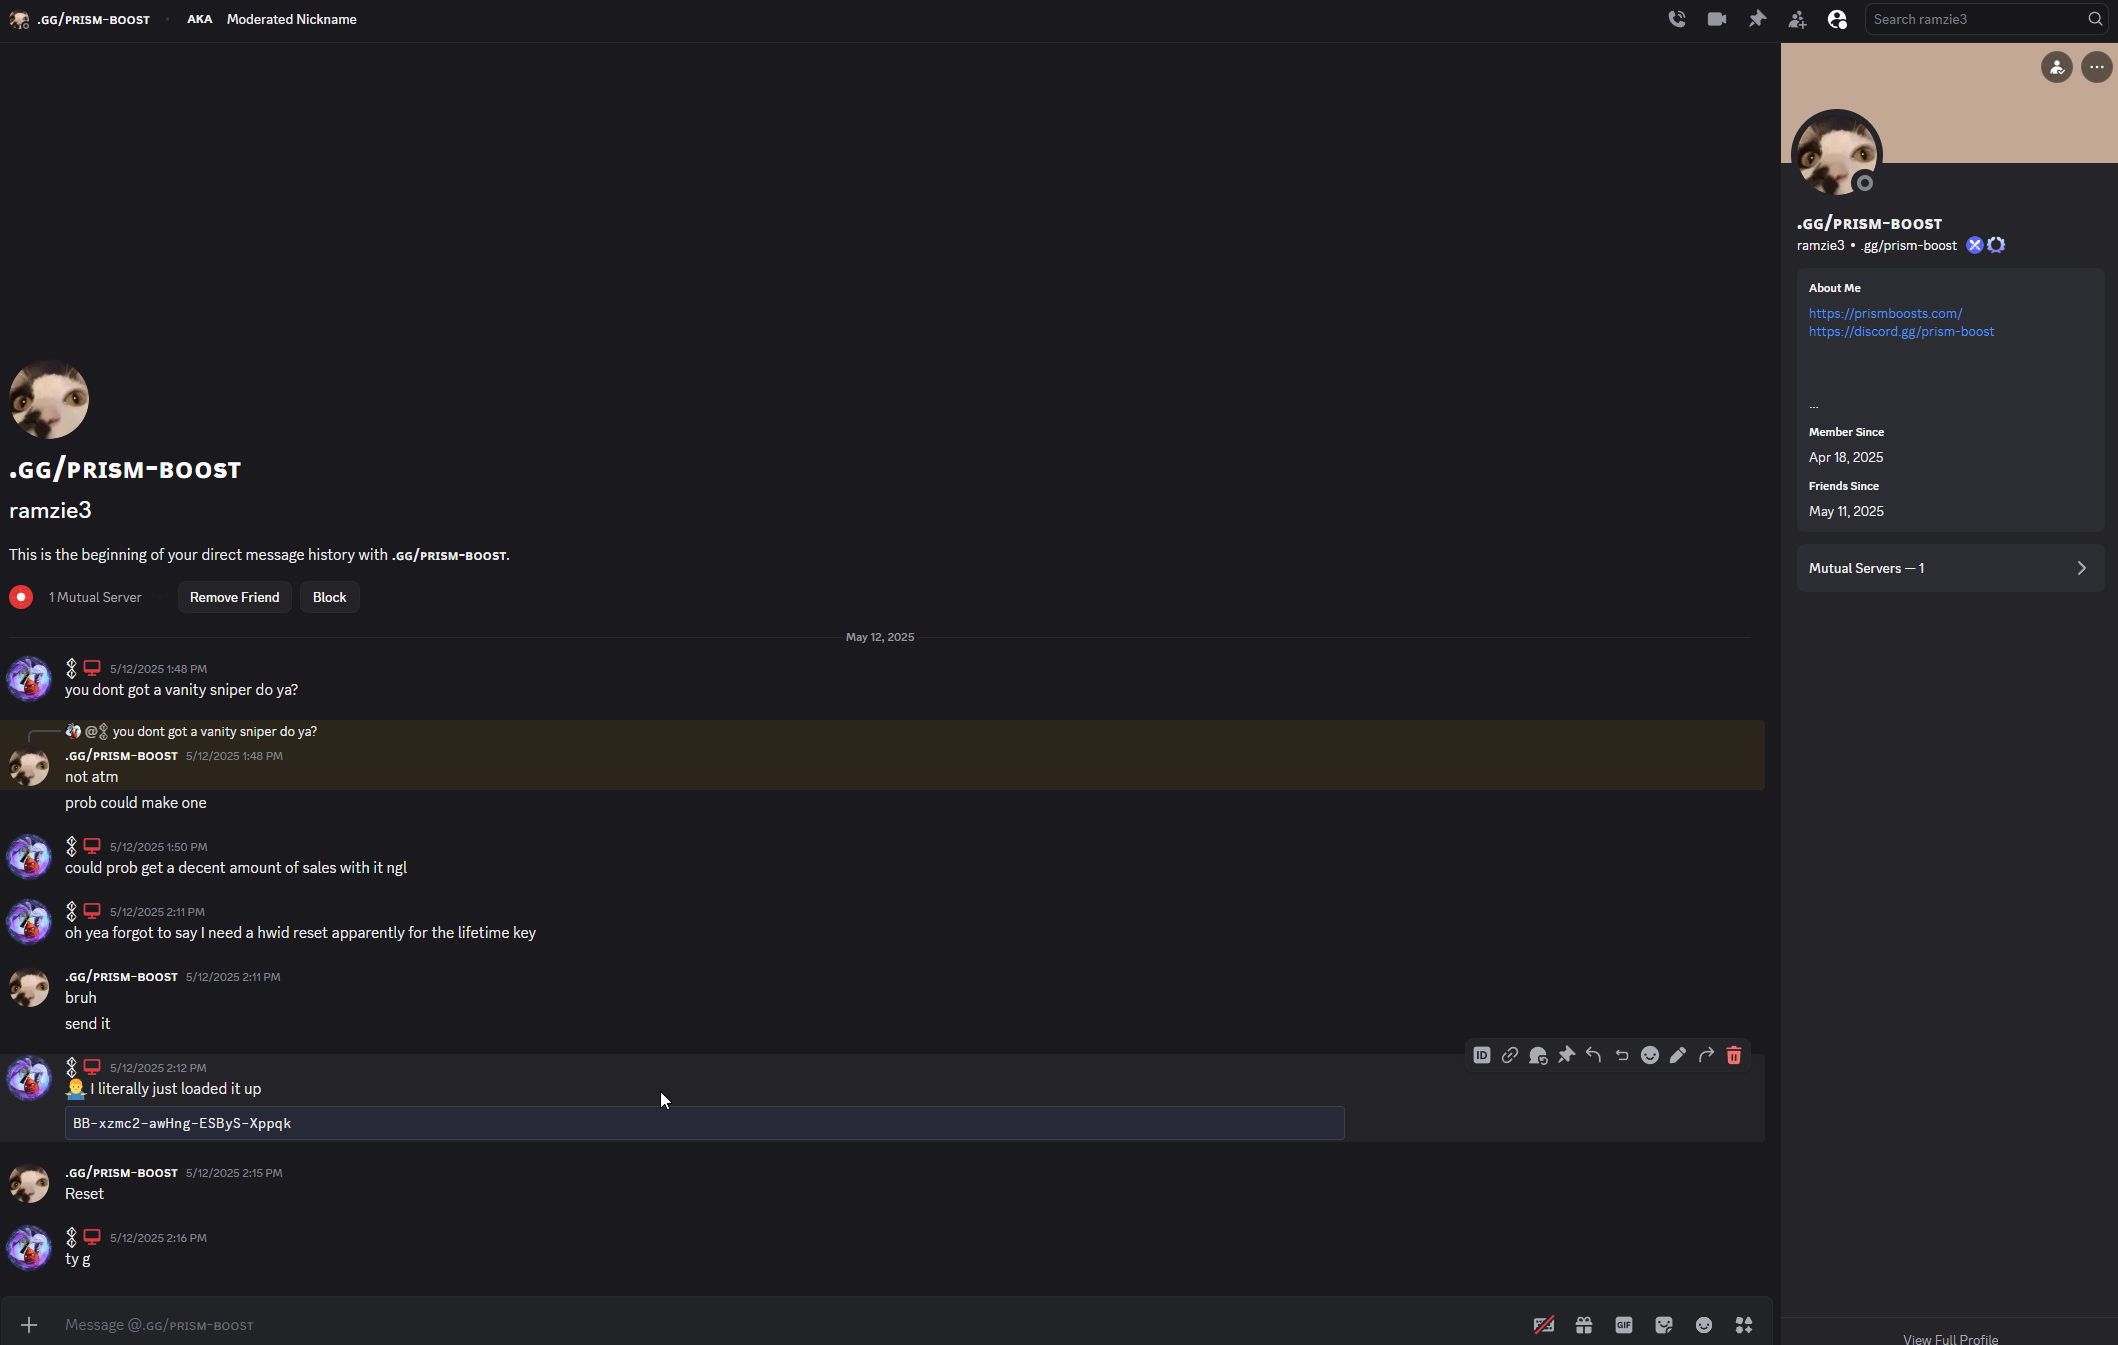Click the author name on the 'bruh' message
The image size is (2118, 1345).
[x=121, y=977]
